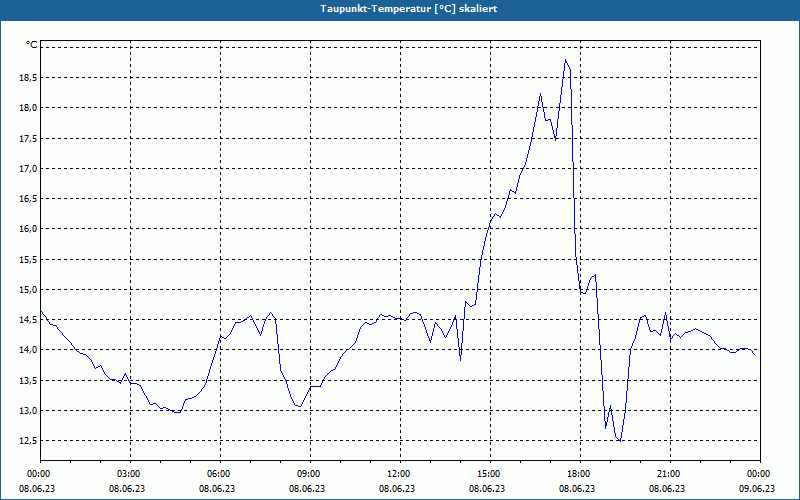This screenshot has height=500, width=800.
Task: Pick the '16,0' y-axis tick label
Action: [x=29, y=229]
